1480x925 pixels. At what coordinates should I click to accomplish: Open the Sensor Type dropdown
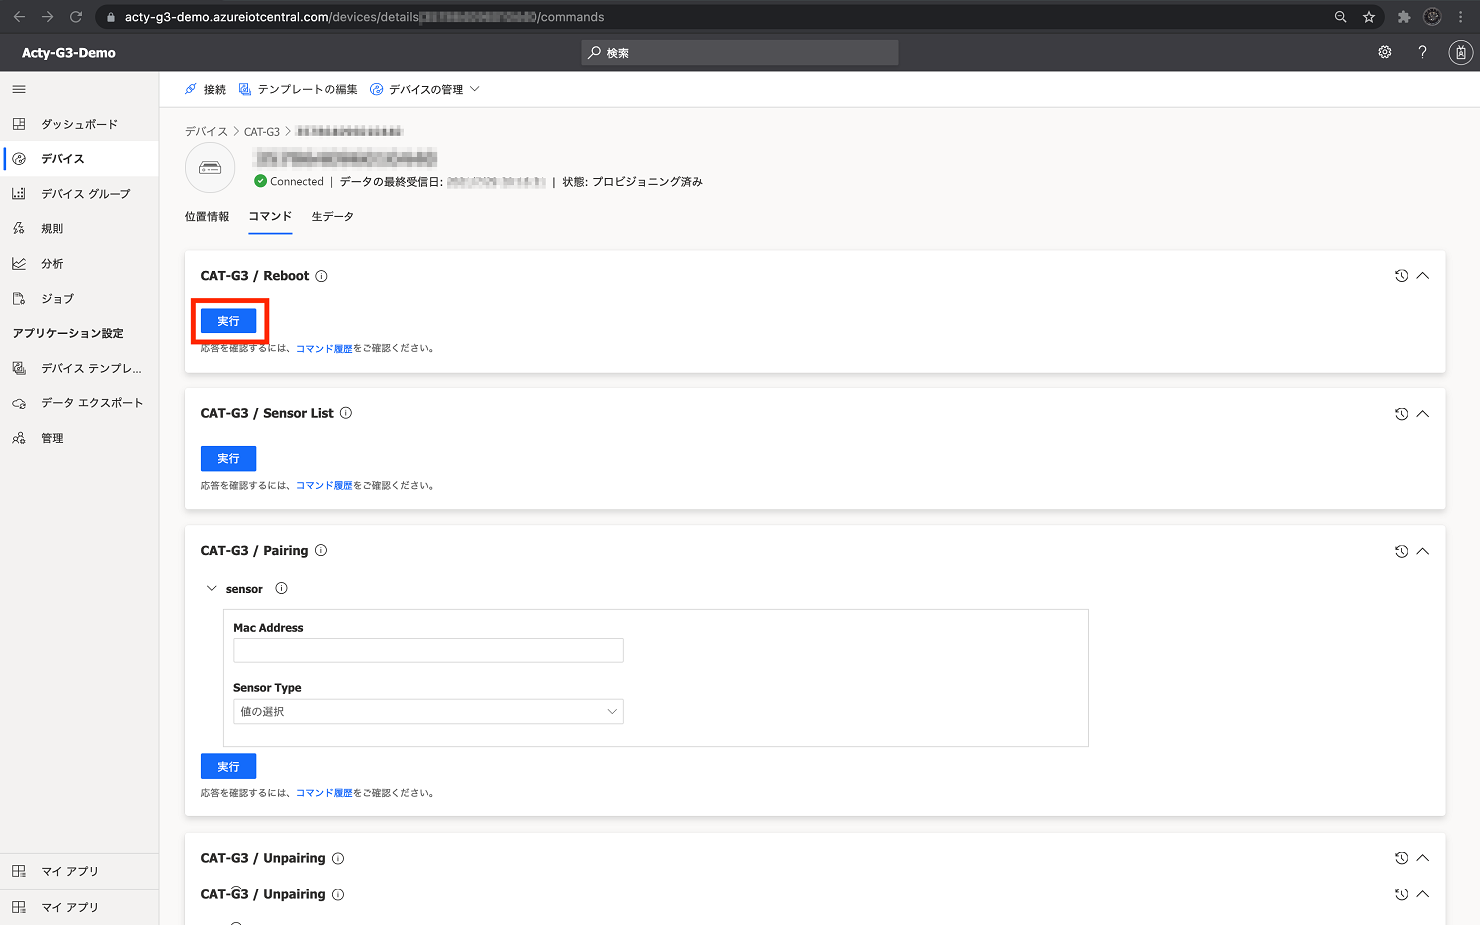pyautogui.click(x=428, y=711)
